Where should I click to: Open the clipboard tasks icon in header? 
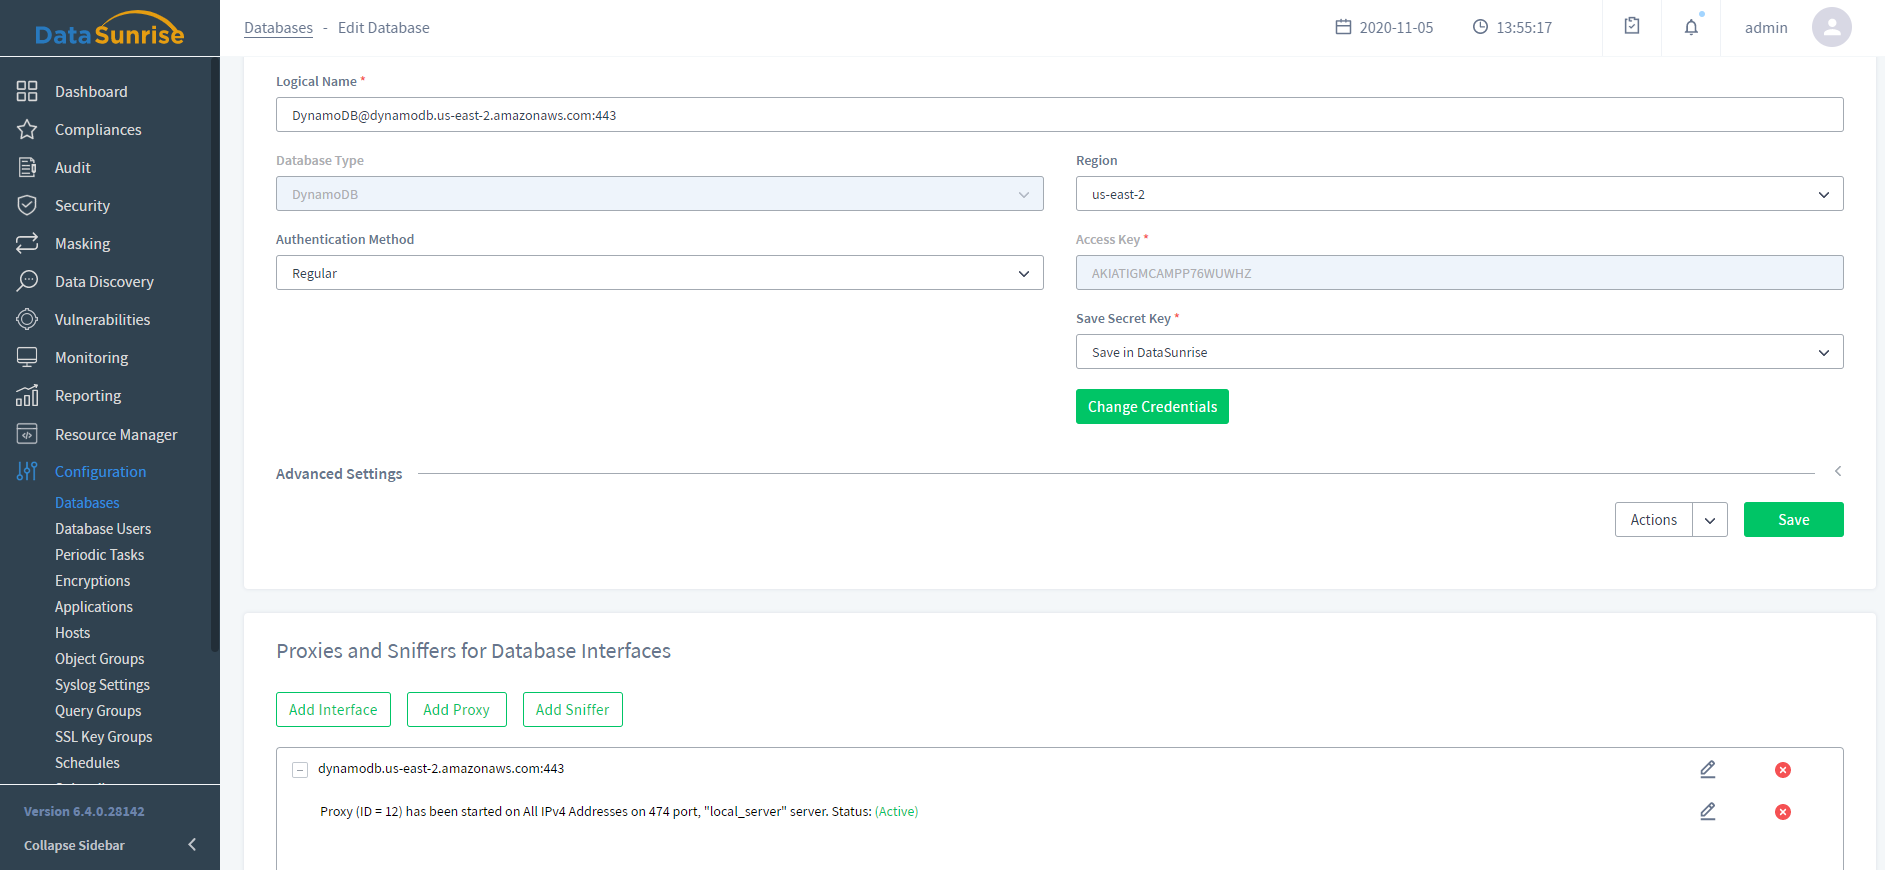point(1632,27)
